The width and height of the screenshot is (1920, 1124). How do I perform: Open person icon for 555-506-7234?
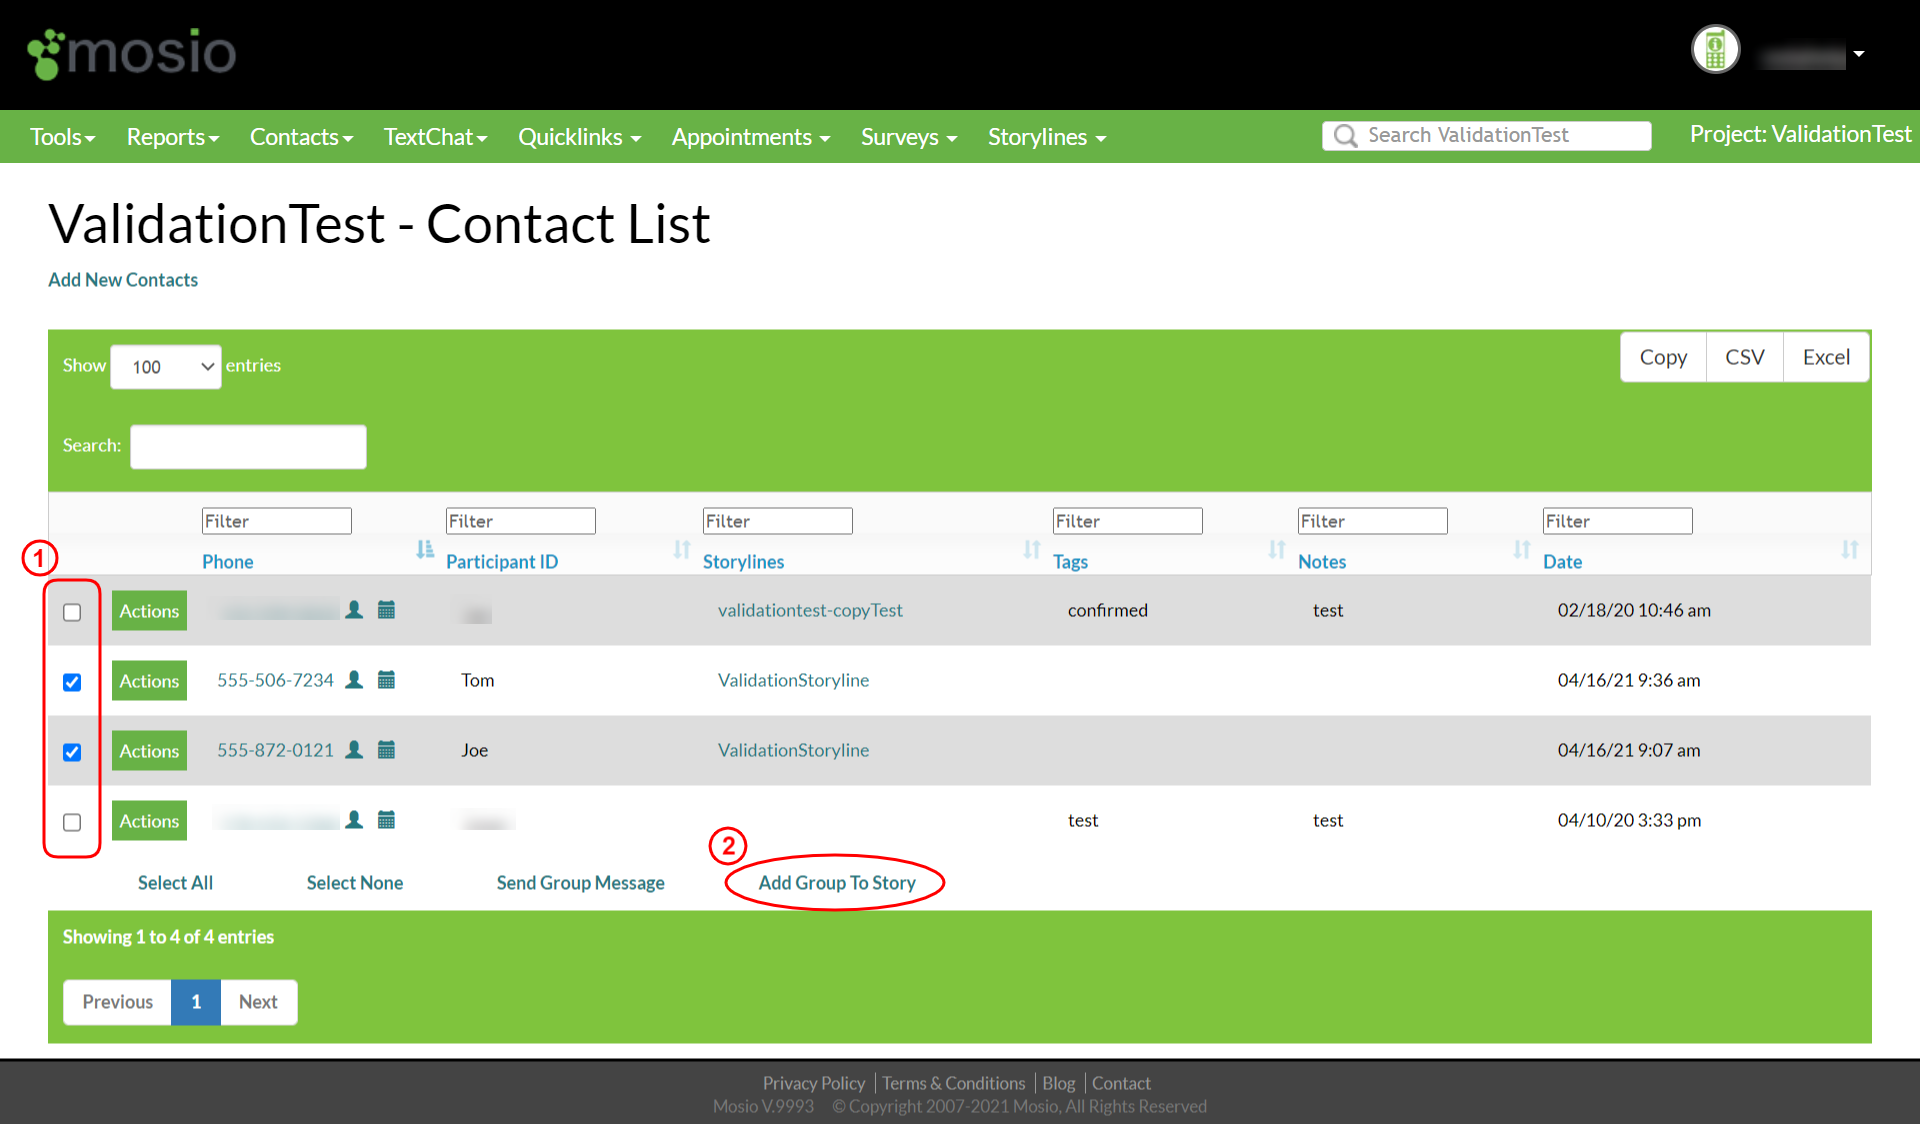pyautogui.click(x=354, y=680)
